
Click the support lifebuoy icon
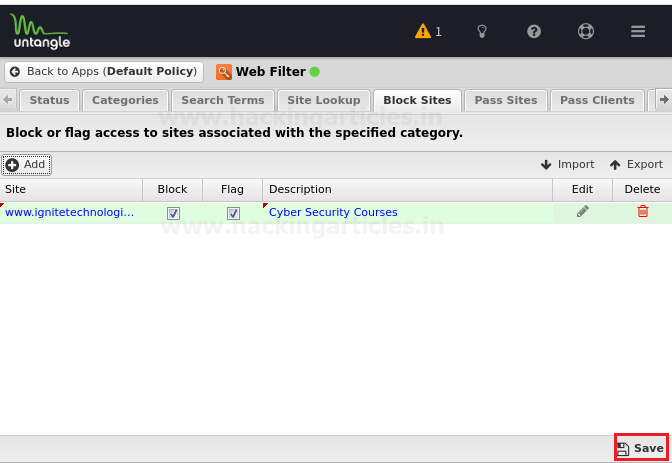click(x=586, y=31)
